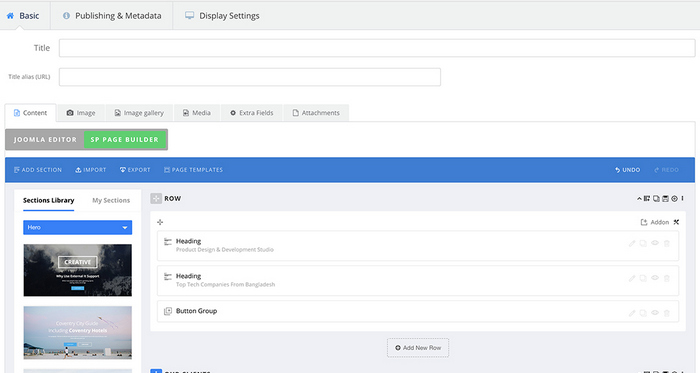Open column settings tools icon

[x=676, y=222]
